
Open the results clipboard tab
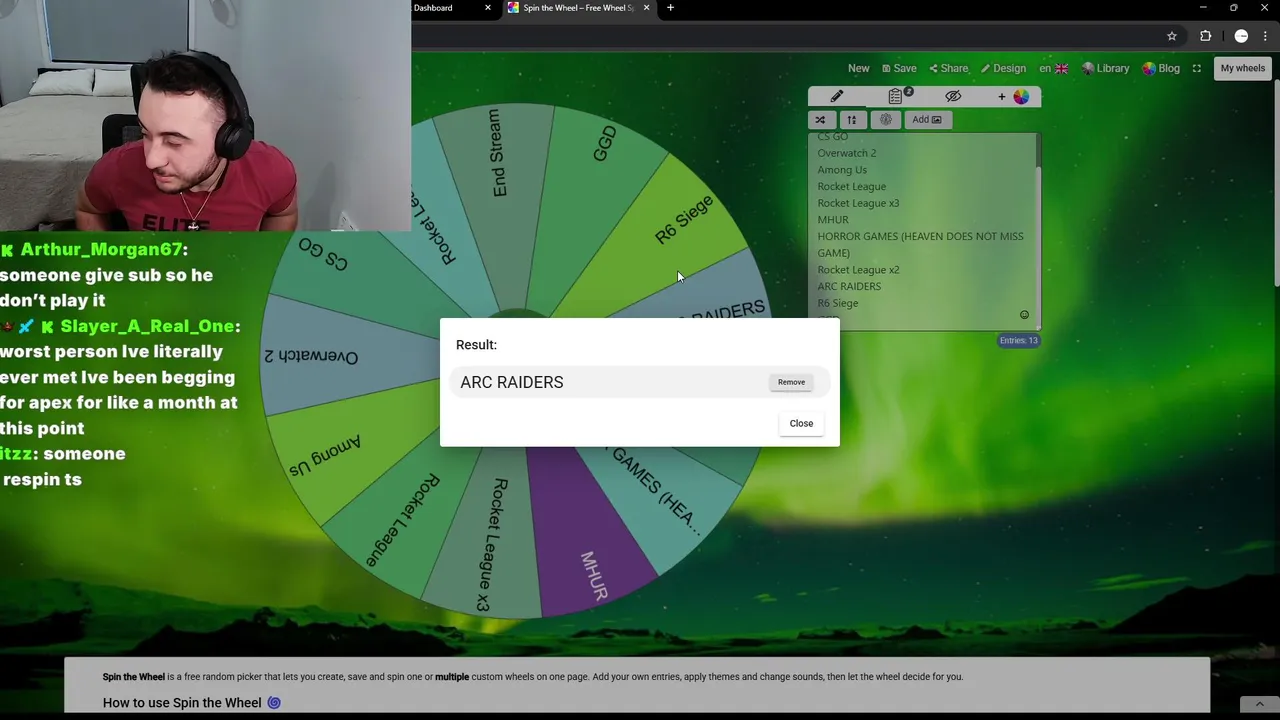[x=896, y=97]
